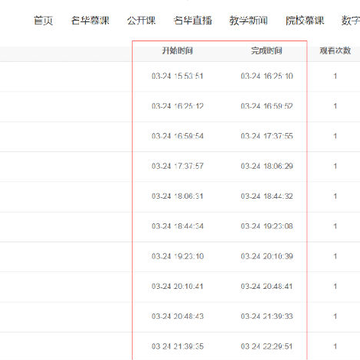Select start time 03-24 15:53:51
This screenshot has height=360, width=360.
click(177, 76)
